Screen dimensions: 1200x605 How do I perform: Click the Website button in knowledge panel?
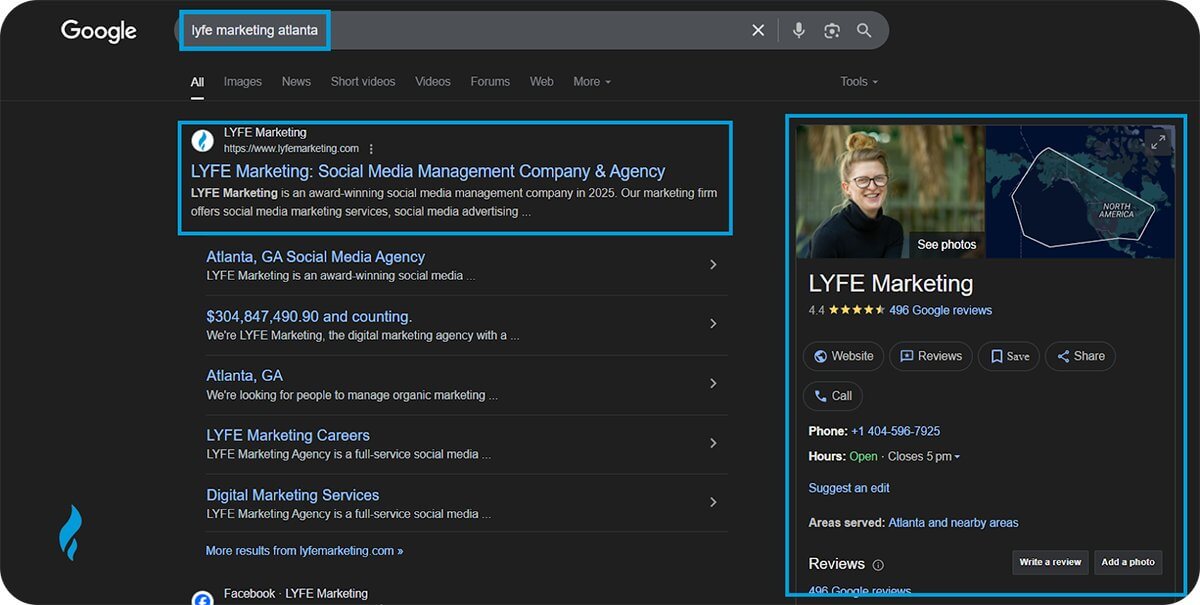[844, 356]
